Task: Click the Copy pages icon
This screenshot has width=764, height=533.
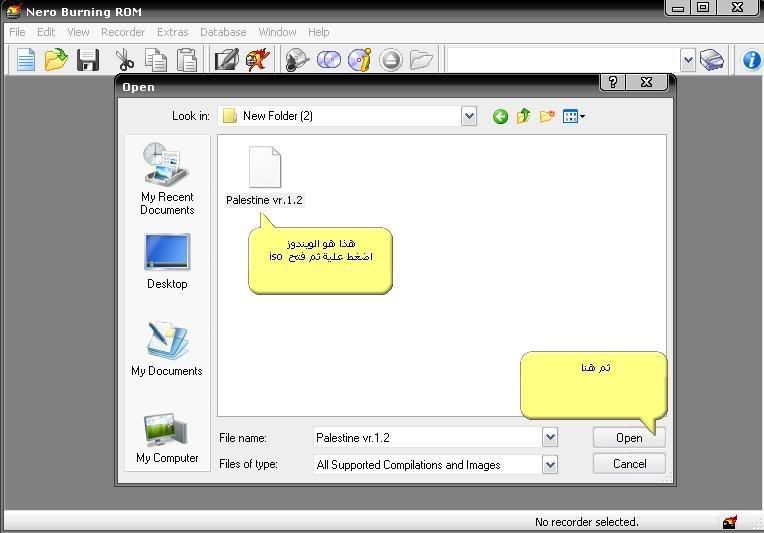Action: (156, 60)
